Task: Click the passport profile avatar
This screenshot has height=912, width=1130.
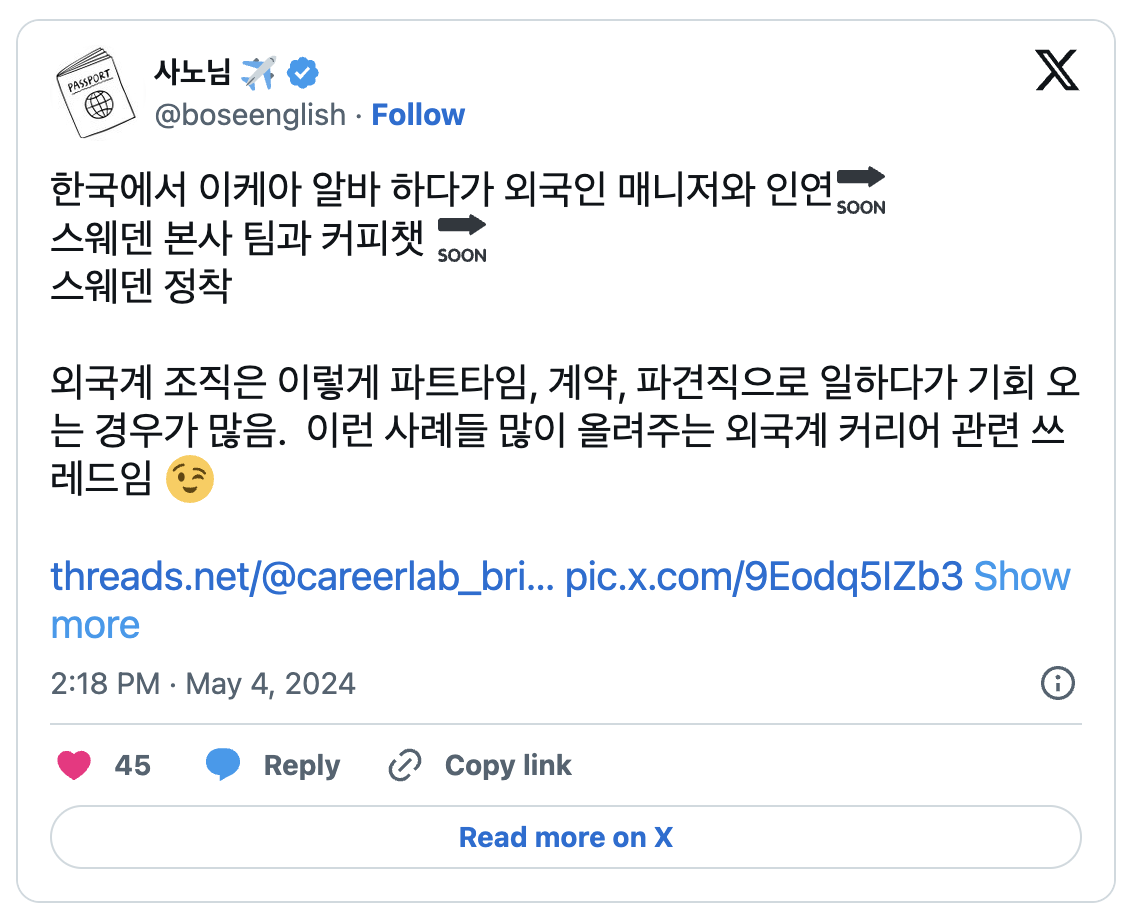Action: click(x=95, y=90)
